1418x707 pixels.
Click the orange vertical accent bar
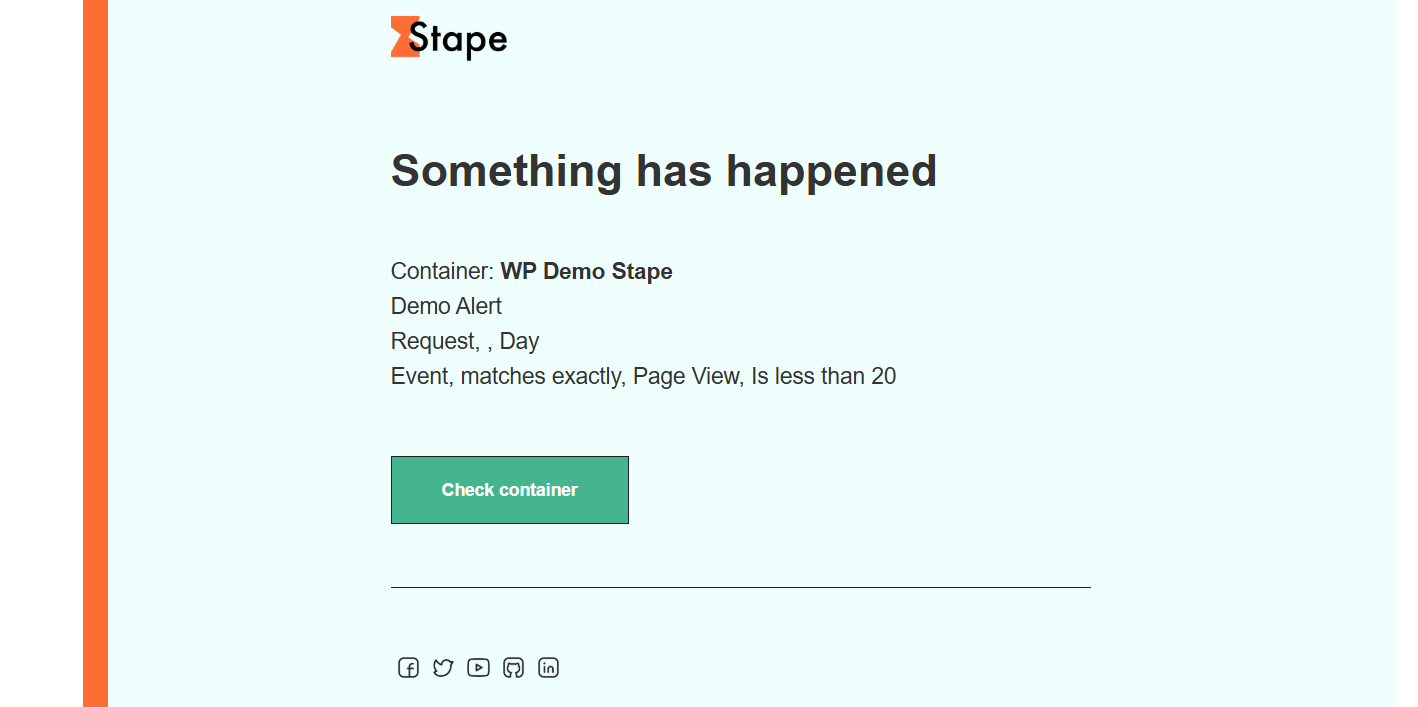[x=95, y=353]
